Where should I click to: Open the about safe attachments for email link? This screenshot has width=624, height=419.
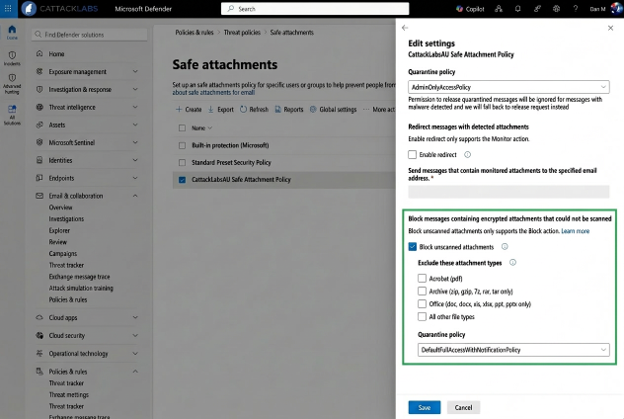click(x=214, y=93)
